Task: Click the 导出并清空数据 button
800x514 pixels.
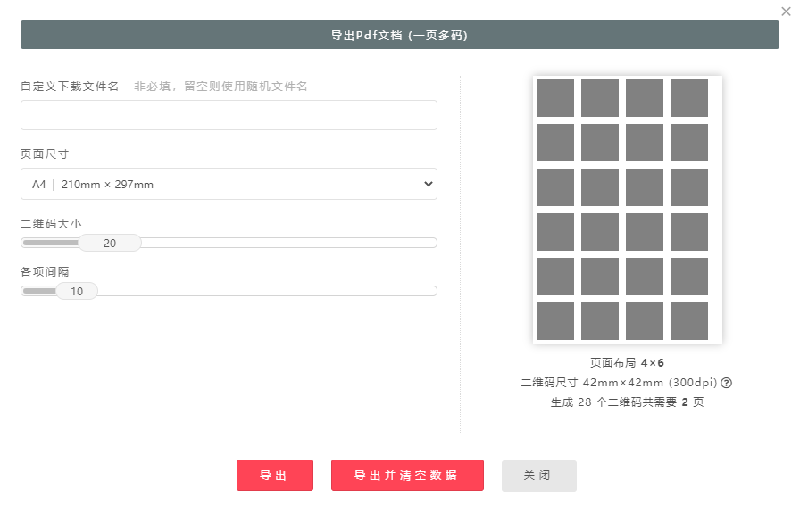Action: (407, 475)
